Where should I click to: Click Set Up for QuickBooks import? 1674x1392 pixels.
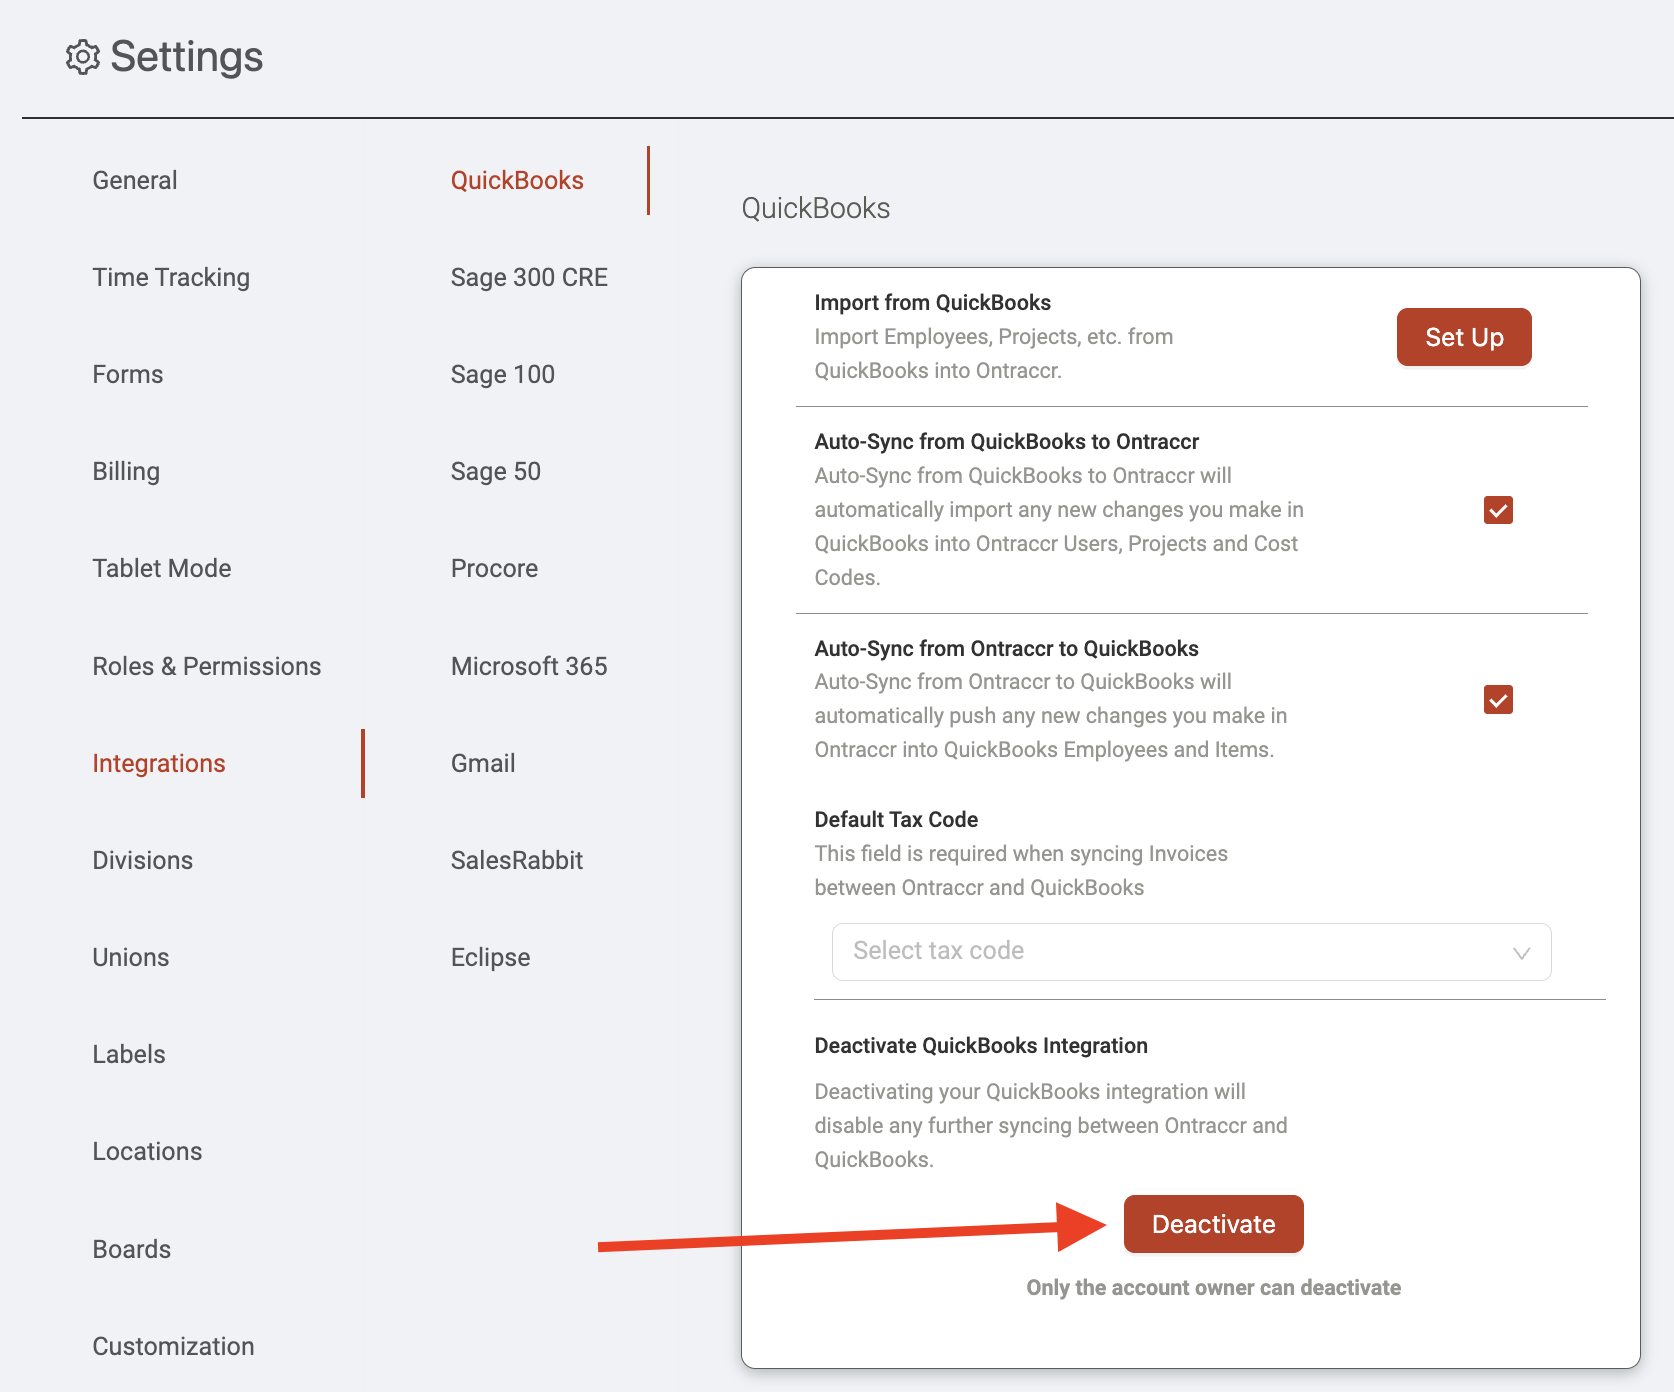click(1464, 337)
